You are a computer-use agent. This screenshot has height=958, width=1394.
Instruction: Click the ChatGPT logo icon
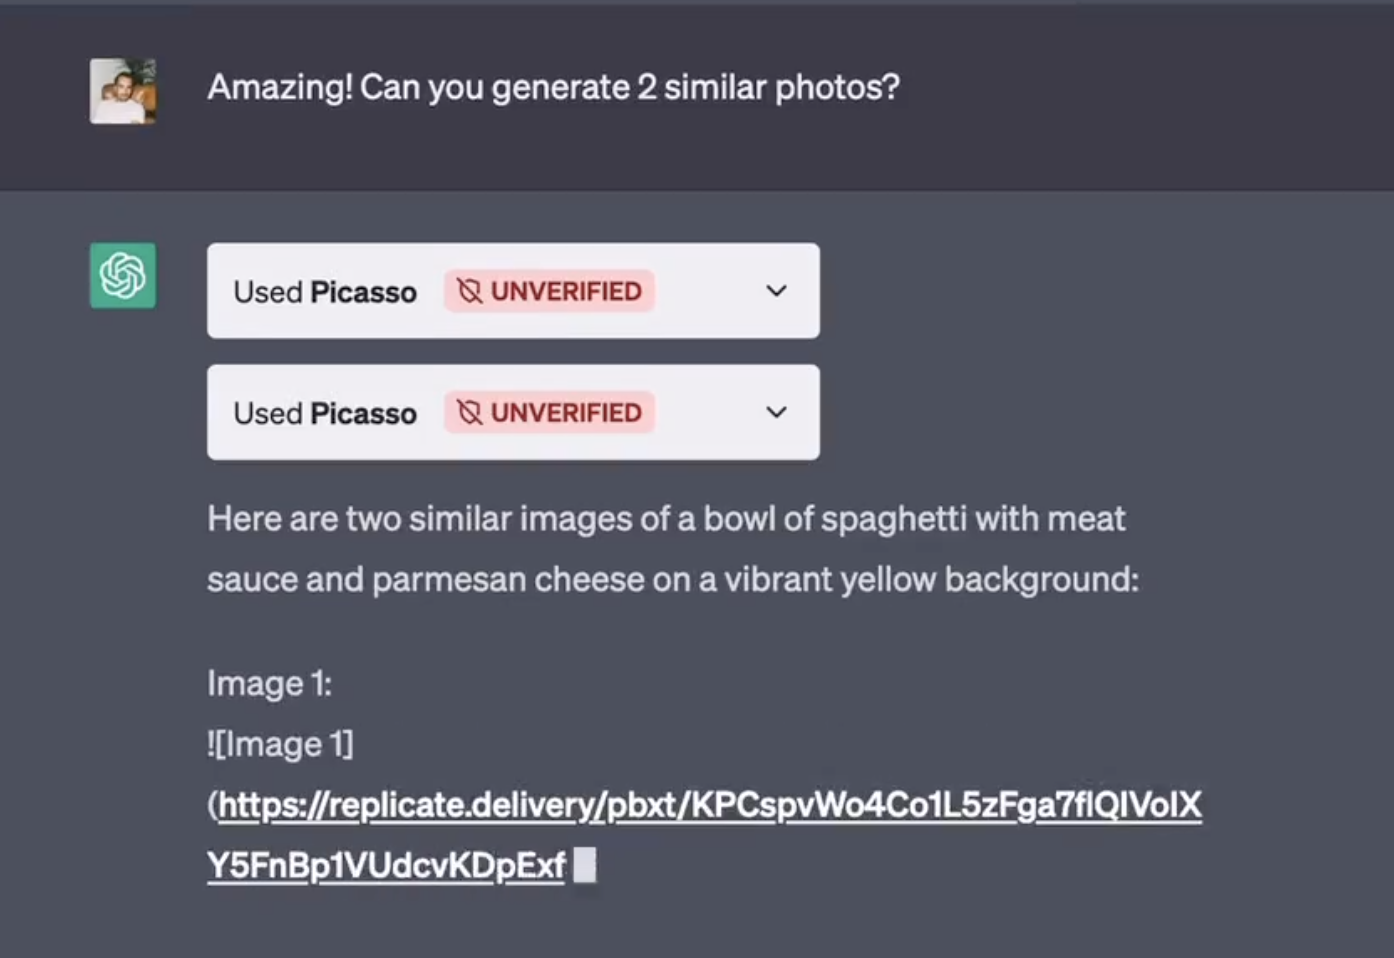click(x=123, y=275)
